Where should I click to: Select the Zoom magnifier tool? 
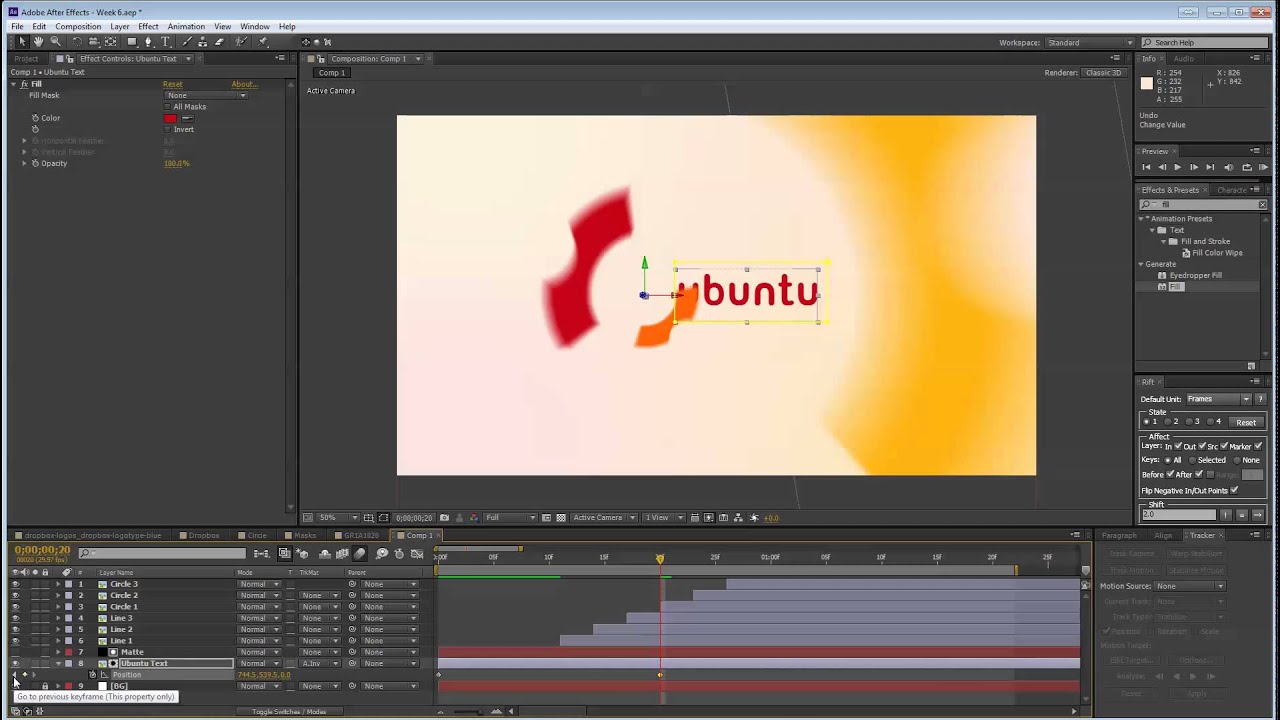pyautogui.click(x=56, y=42)
